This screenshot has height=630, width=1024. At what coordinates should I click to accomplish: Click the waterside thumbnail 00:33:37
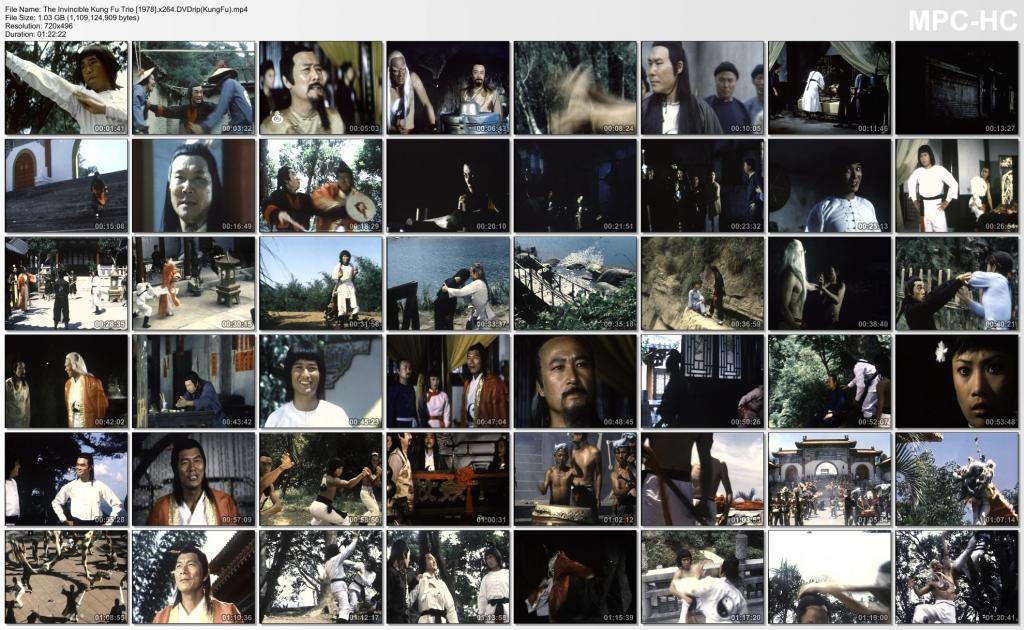448,283
